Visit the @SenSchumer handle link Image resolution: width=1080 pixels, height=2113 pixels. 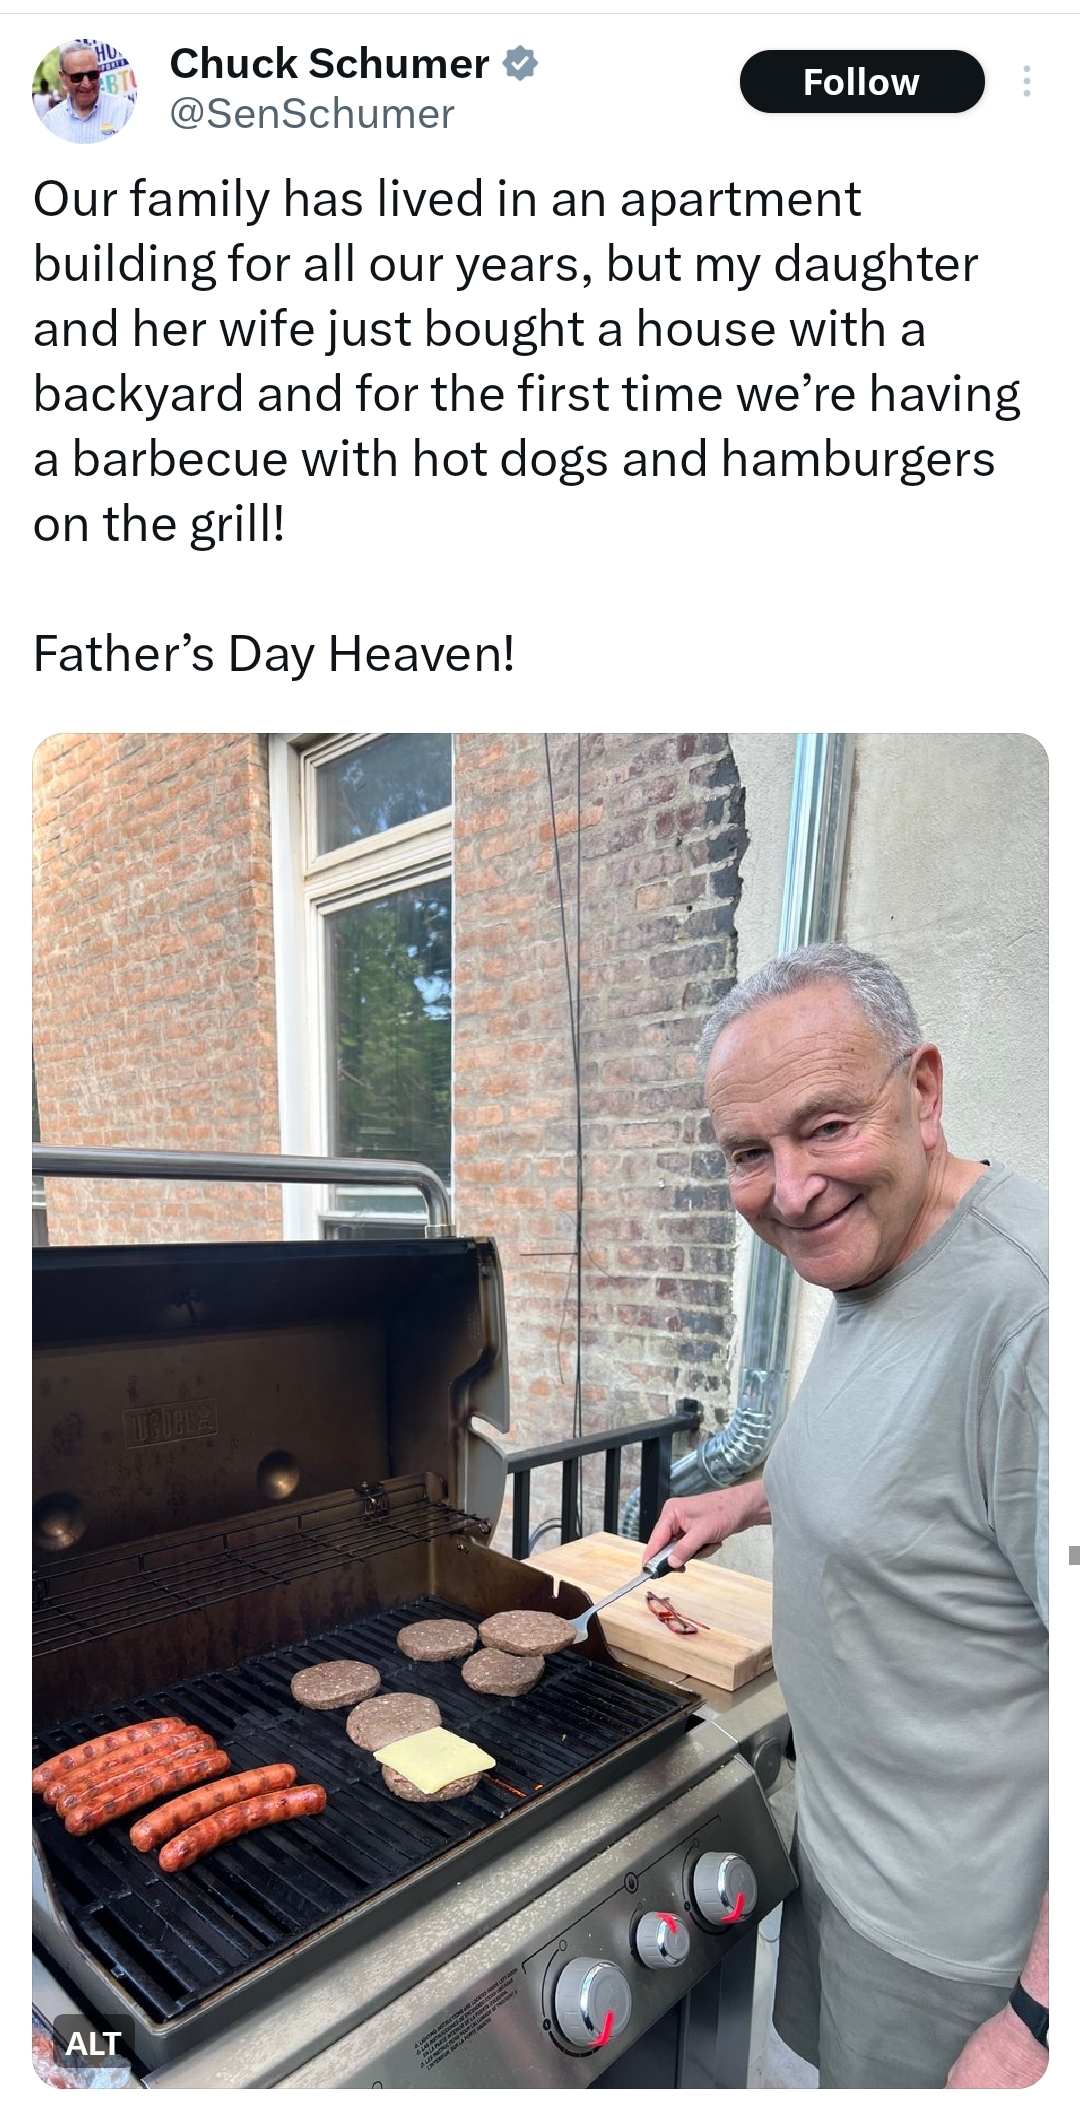(312, 114)
